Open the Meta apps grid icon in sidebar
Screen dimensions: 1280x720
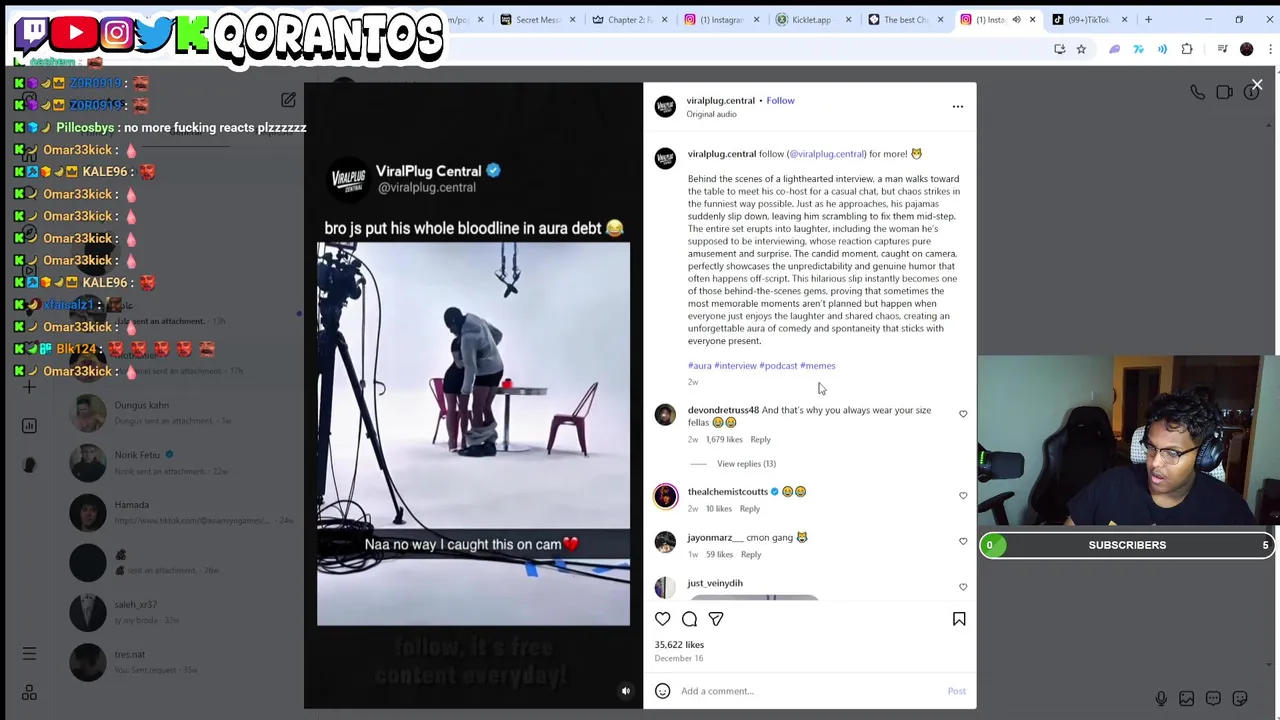(x=29, y=693)
